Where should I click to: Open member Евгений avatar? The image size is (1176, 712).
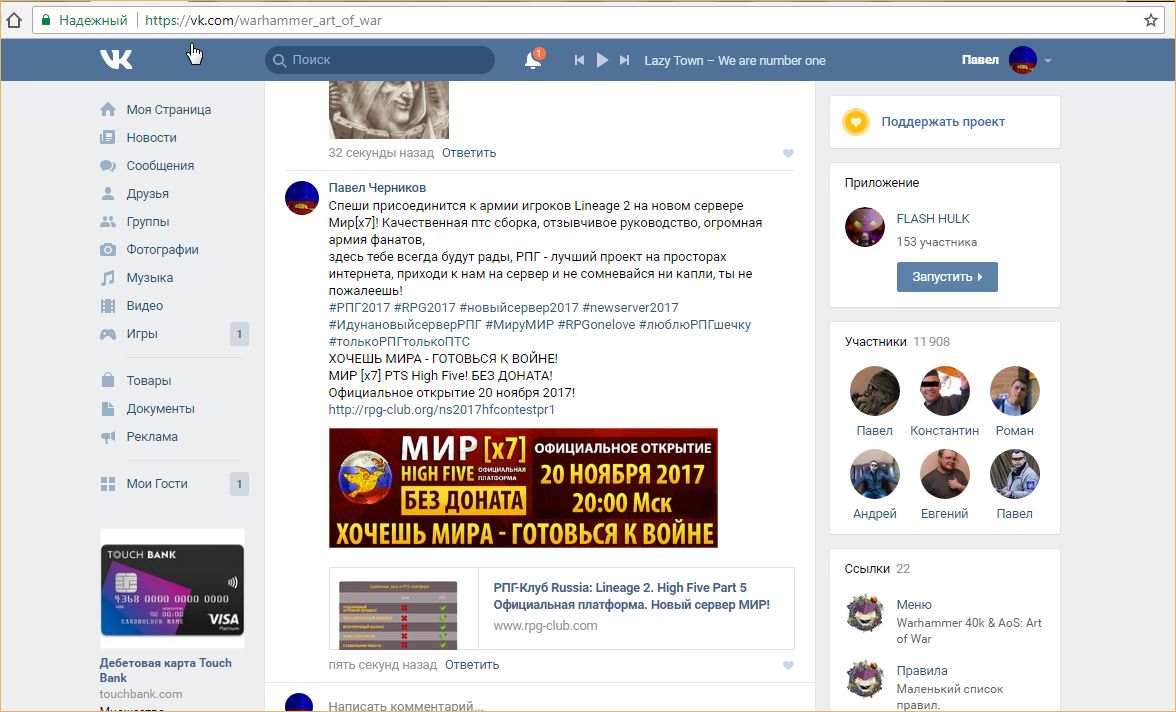(x=944, y=474)
